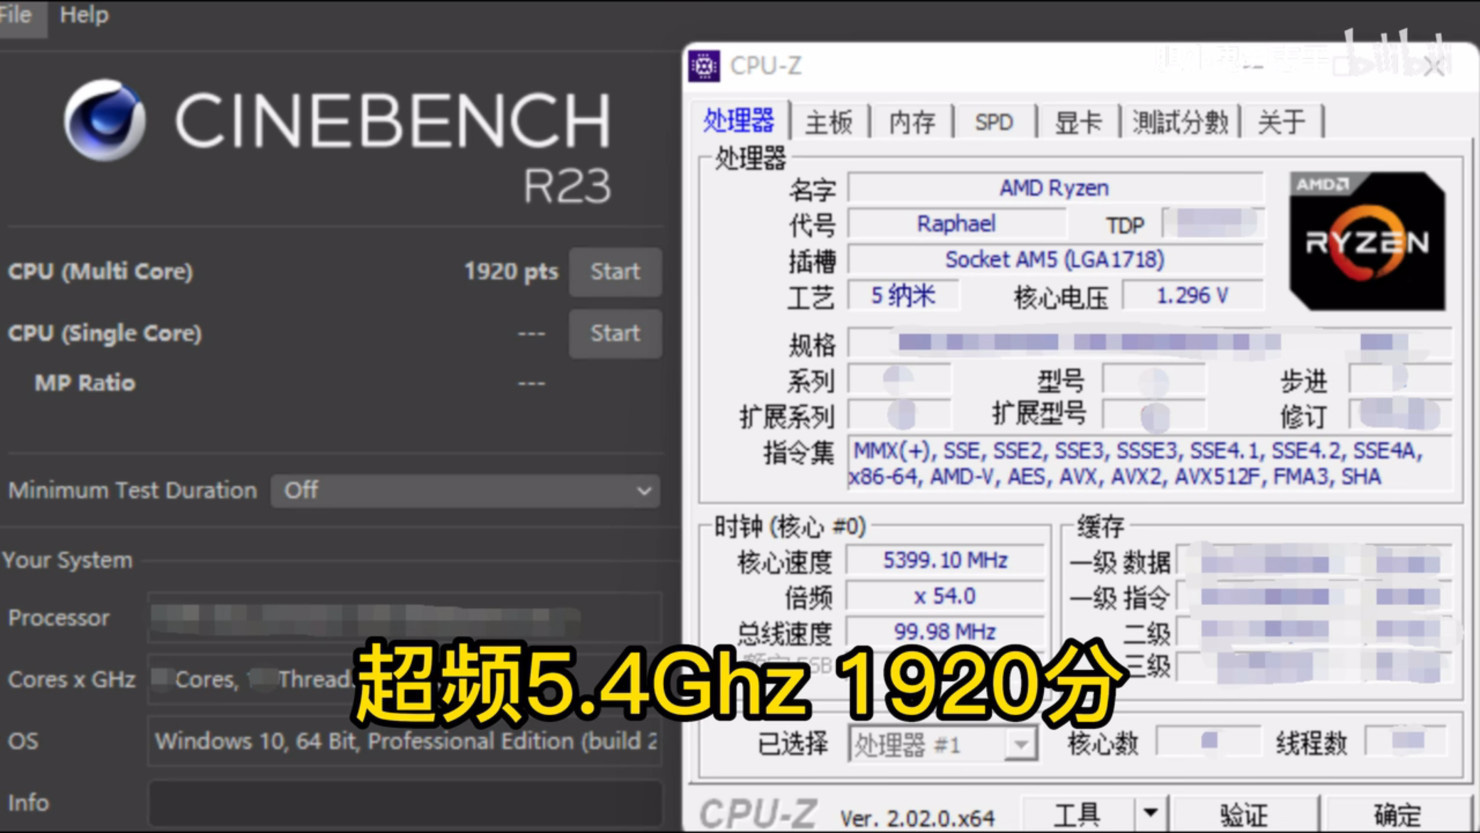
Task: Click the instruction set list text
Action: (1149, 464)
